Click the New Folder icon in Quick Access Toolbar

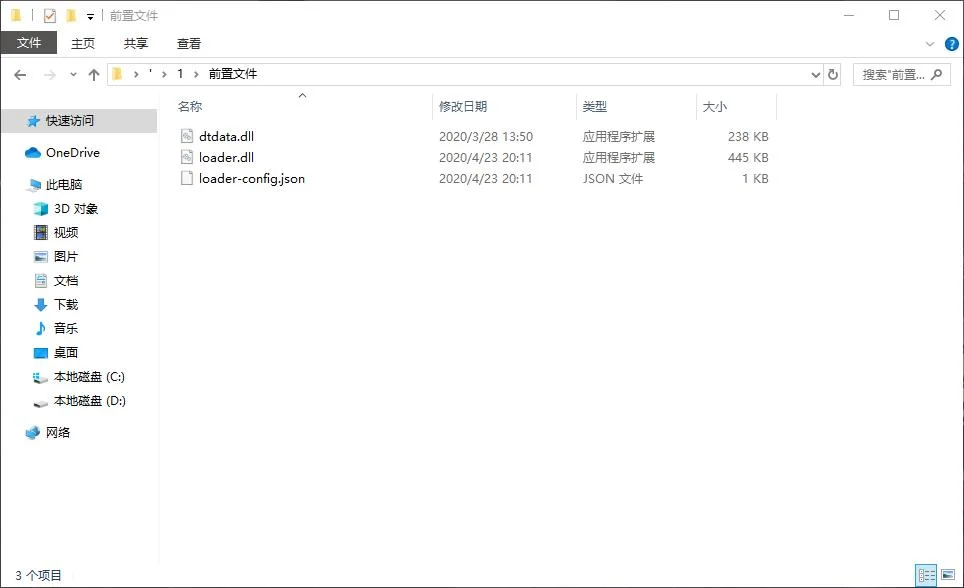(x=70, y=14)
